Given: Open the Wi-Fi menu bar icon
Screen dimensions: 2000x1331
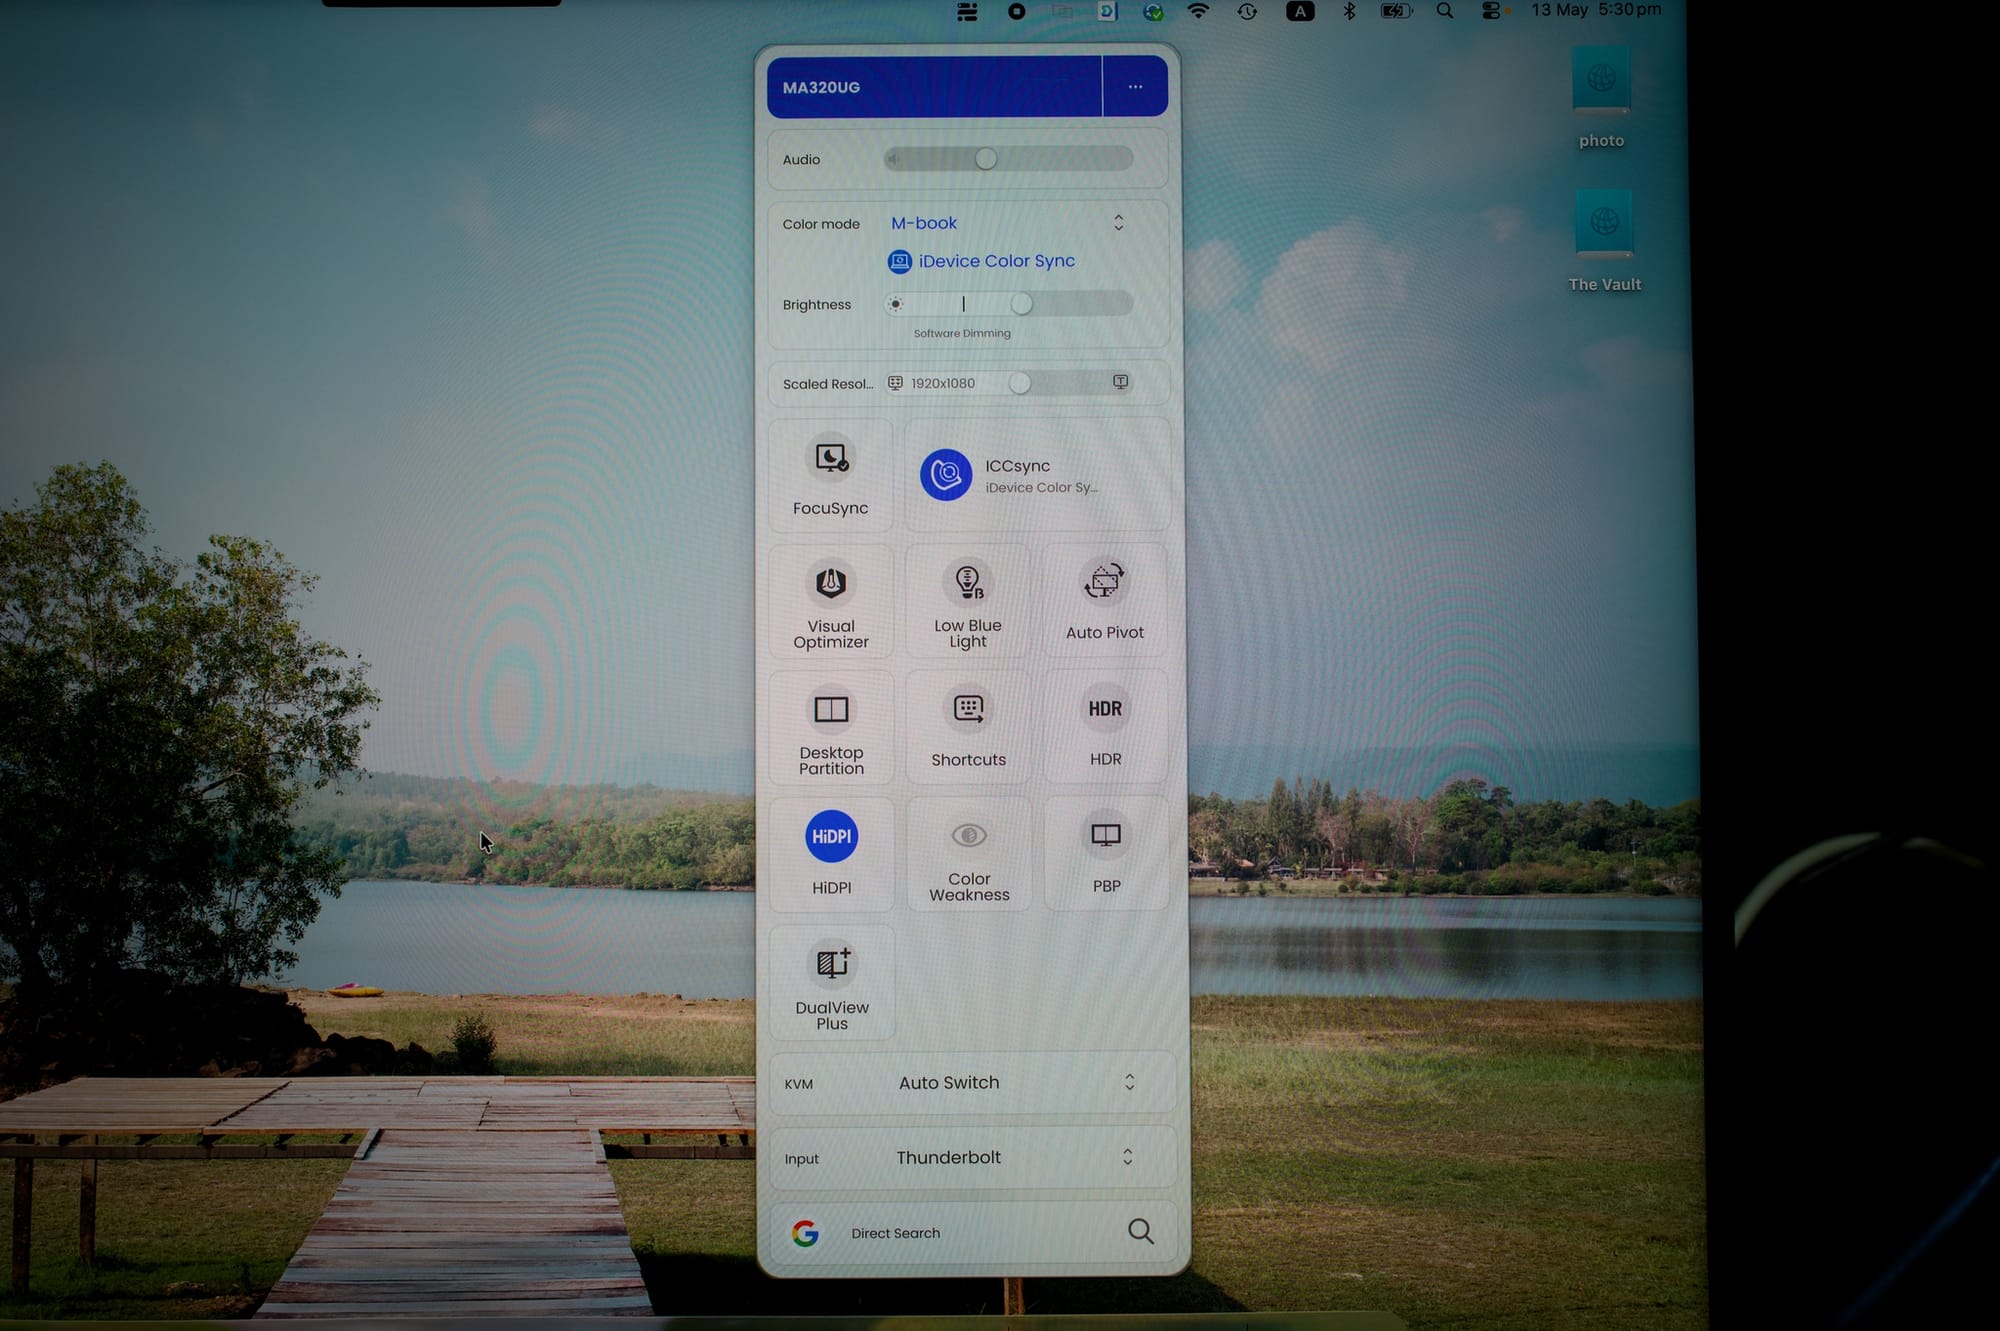Looking at the screenshot, I should (1198, 11).
